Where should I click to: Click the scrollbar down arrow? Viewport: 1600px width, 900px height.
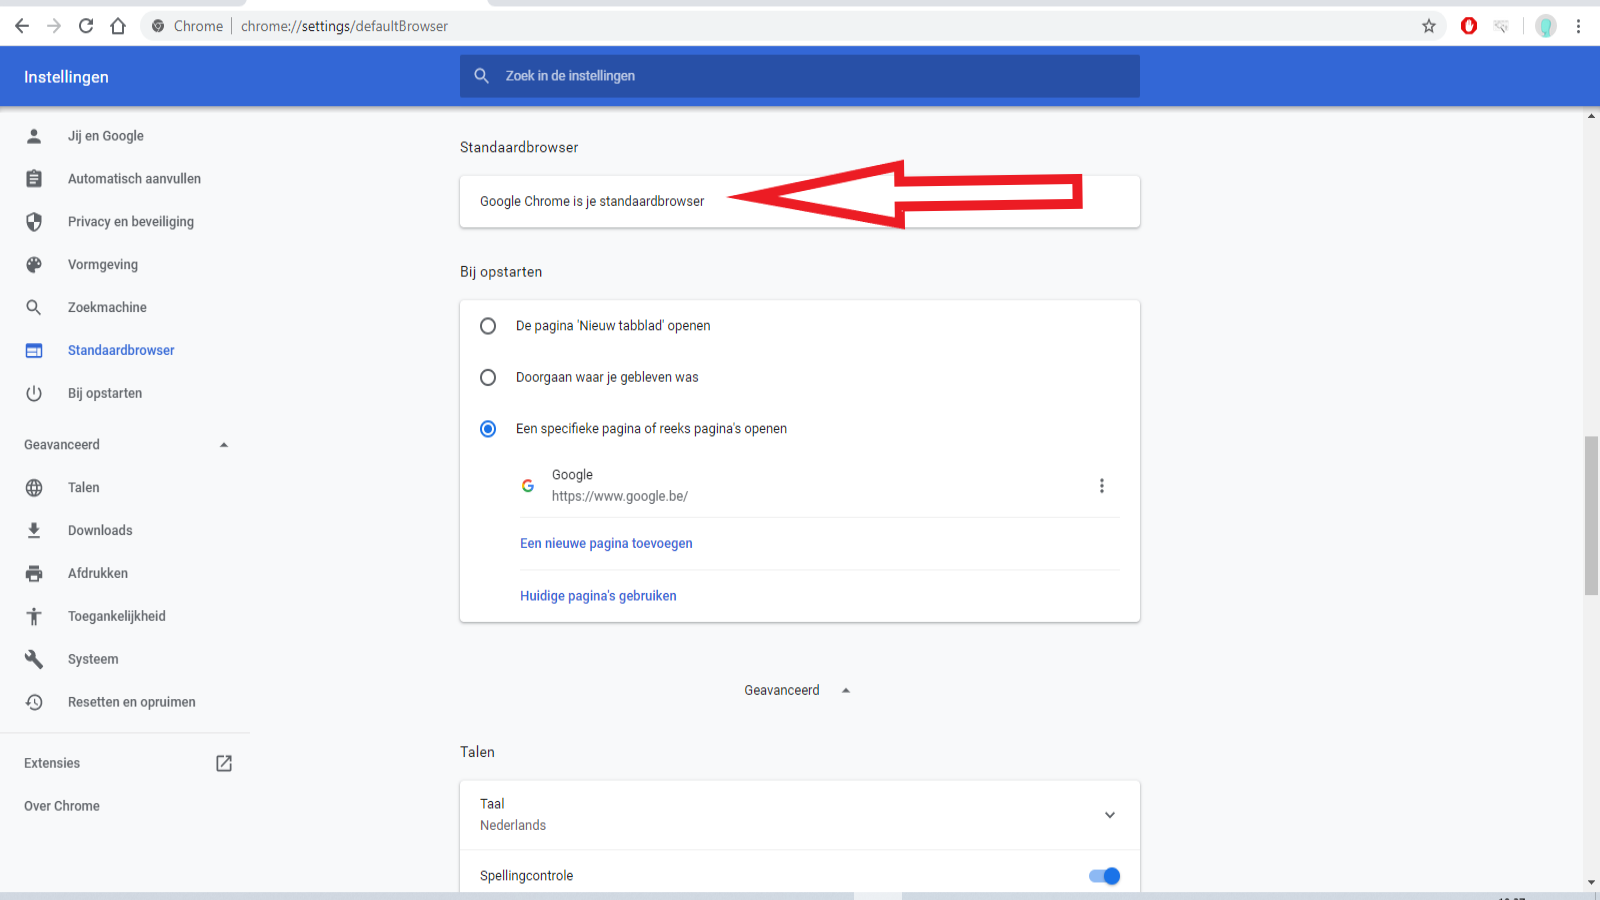pos(1591,883)
